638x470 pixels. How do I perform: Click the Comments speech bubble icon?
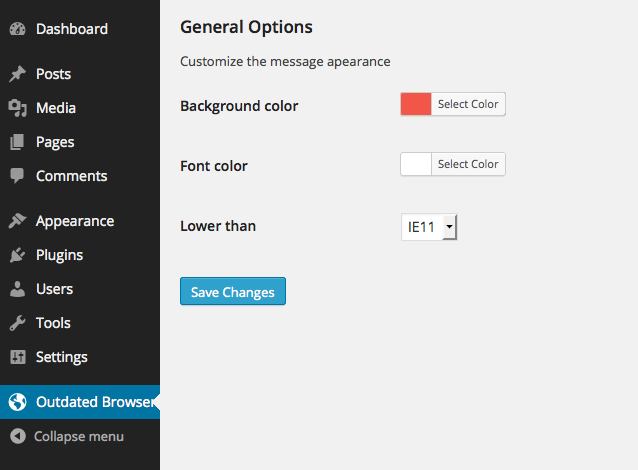coord(17,176)
